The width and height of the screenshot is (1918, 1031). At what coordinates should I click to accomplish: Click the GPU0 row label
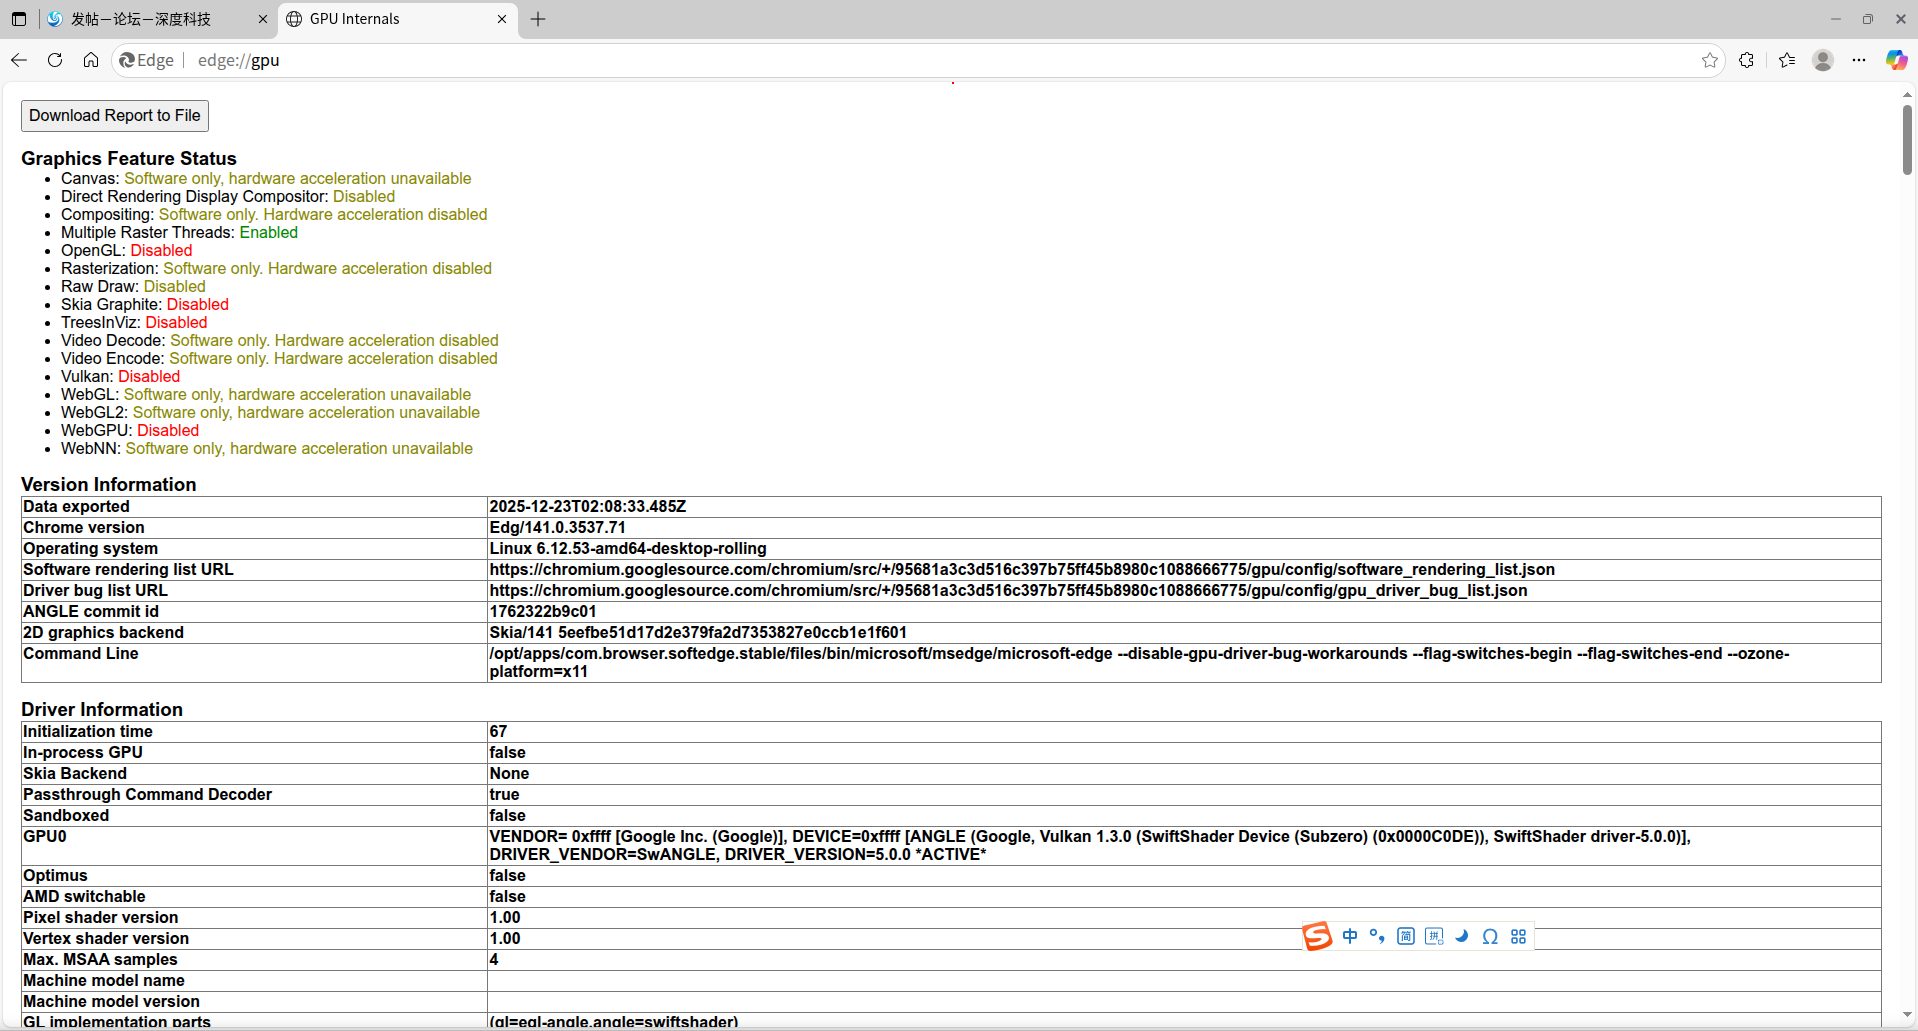tap(45, 837)
